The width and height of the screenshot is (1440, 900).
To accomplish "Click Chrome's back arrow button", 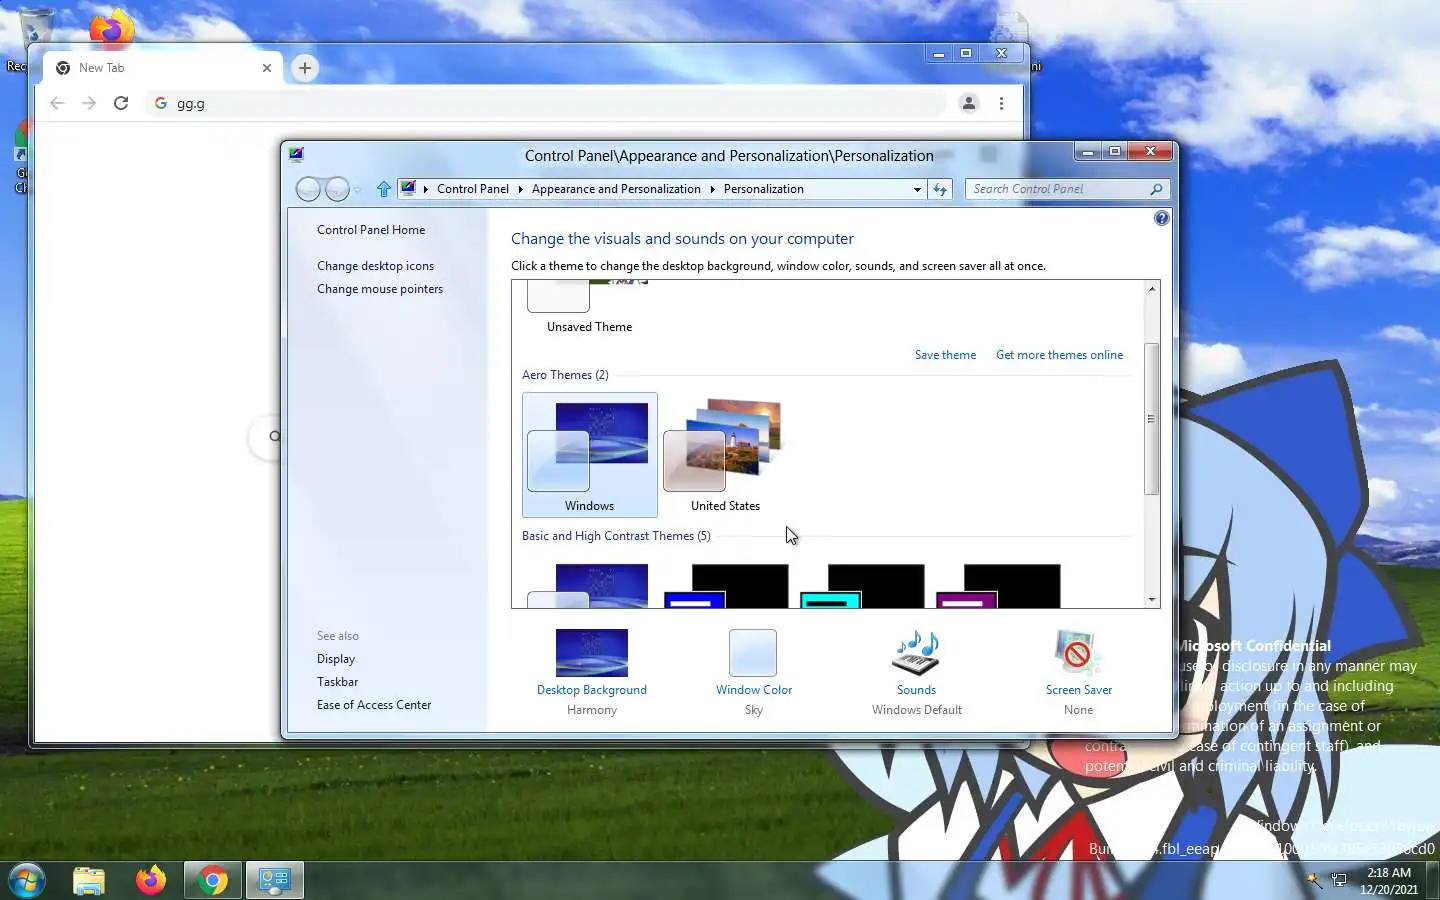I will 57,103.
